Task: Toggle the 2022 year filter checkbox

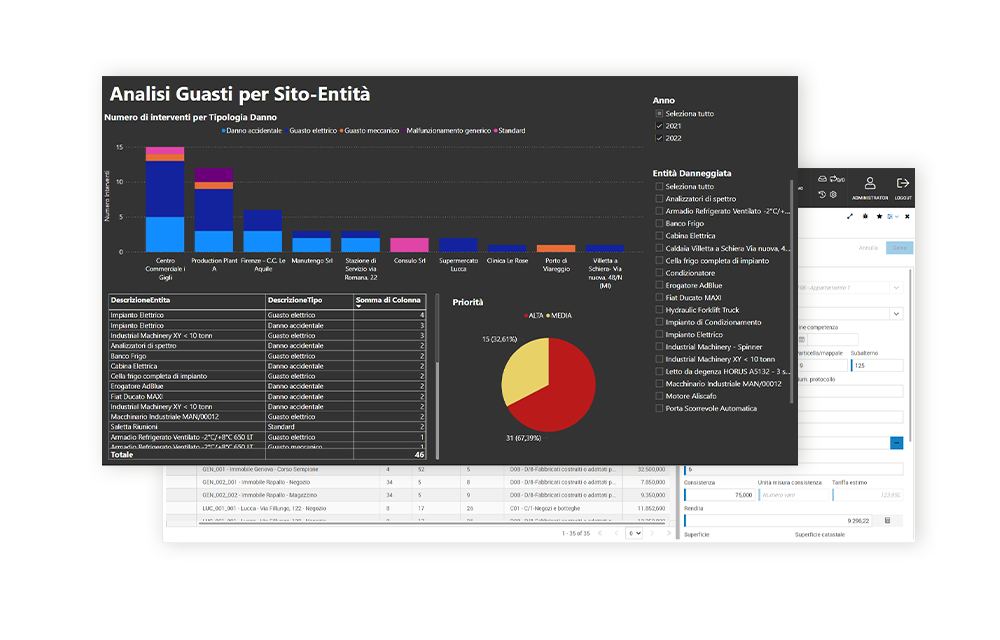Action: point(658,138)
